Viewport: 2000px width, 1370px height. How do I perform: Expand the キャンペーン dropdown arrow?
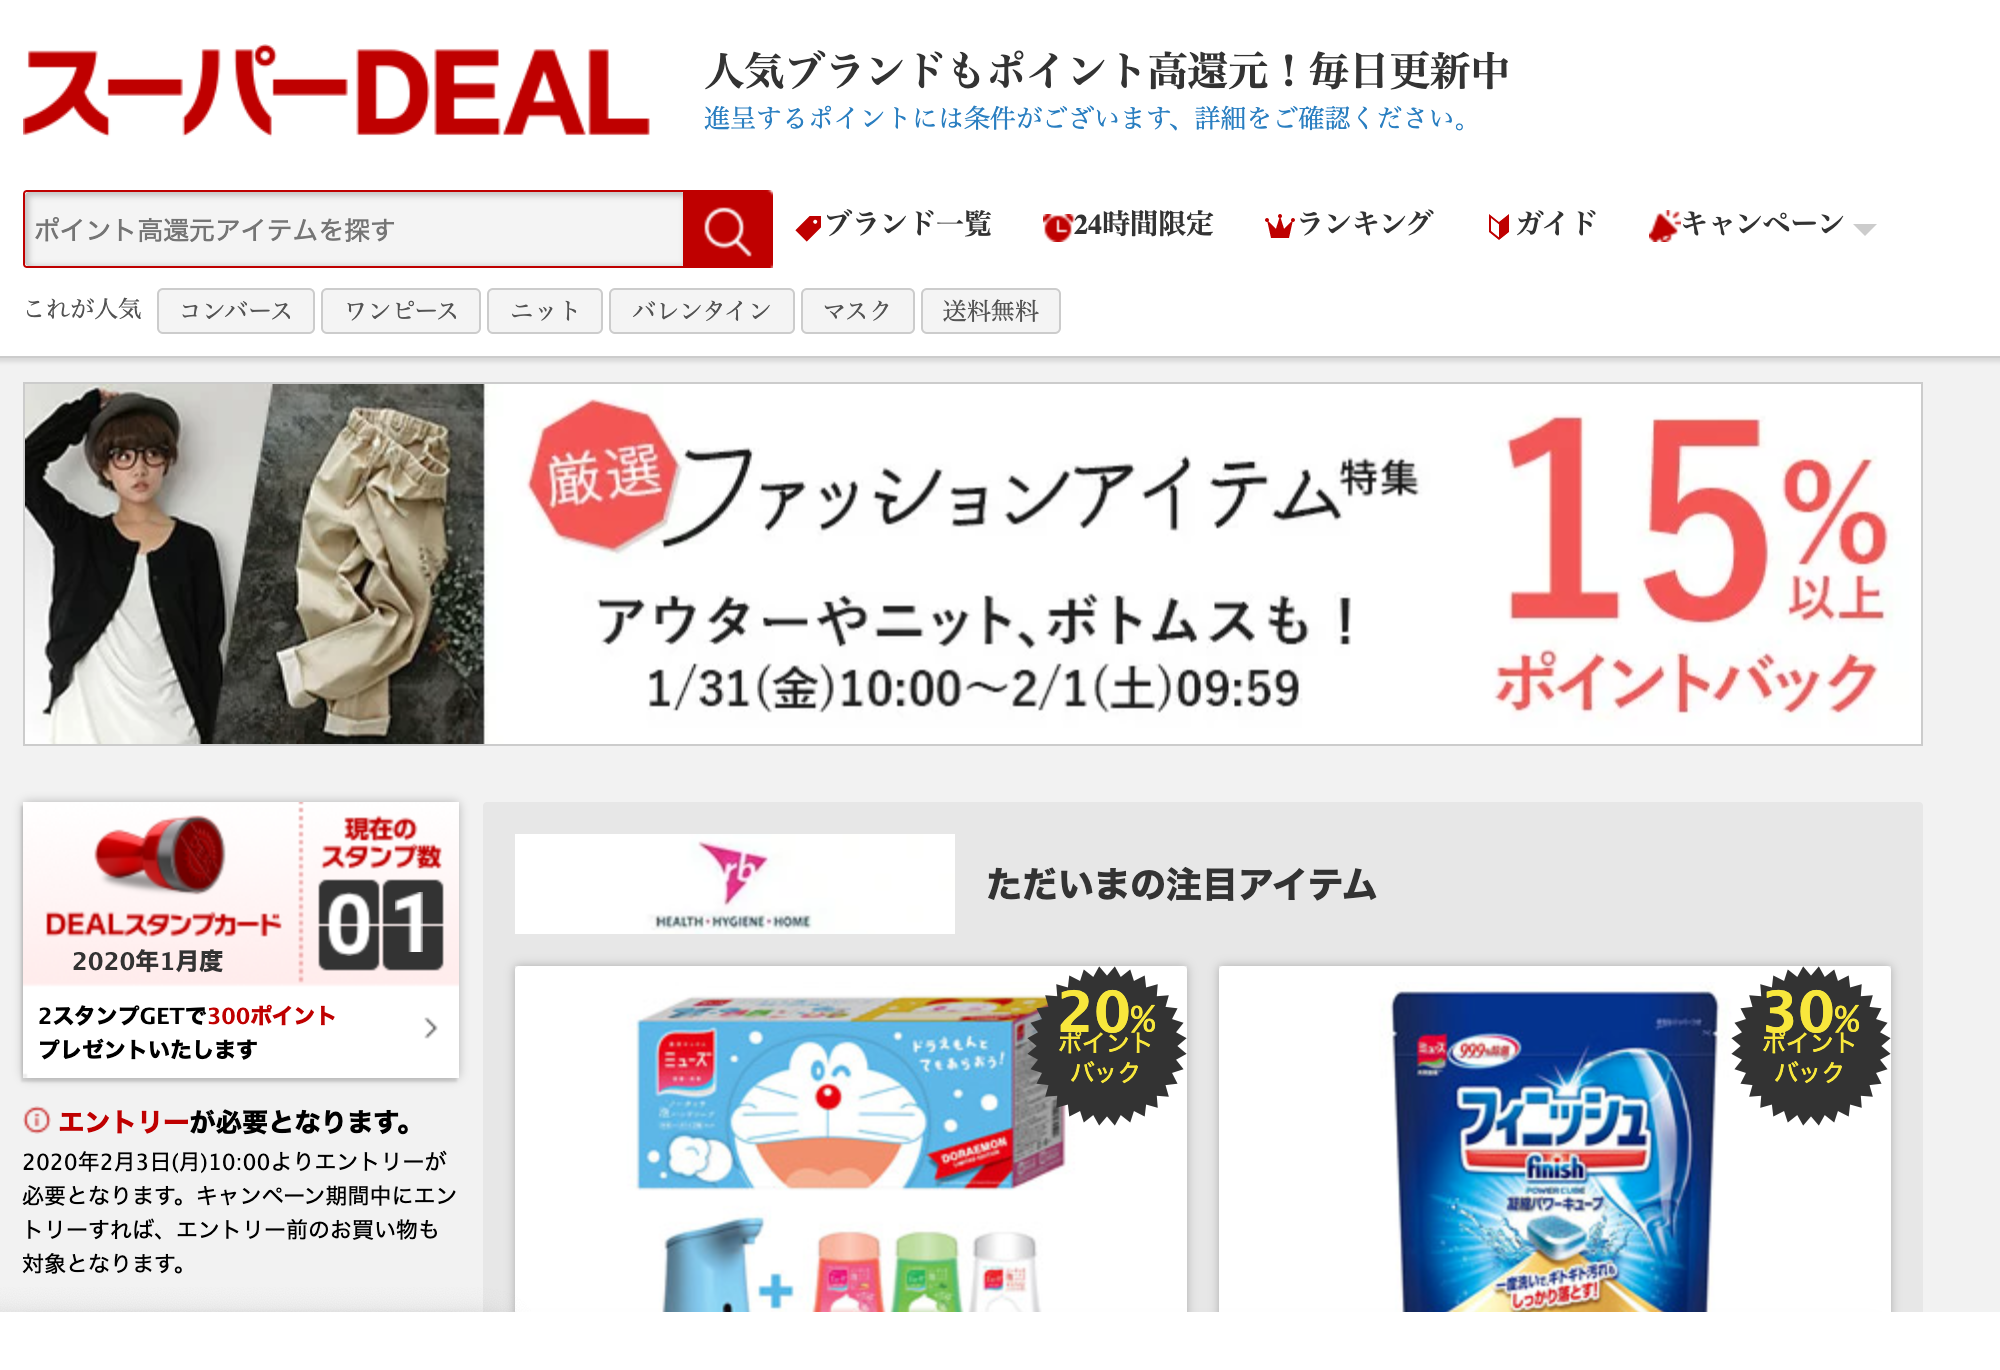[x=1864, y=229]
